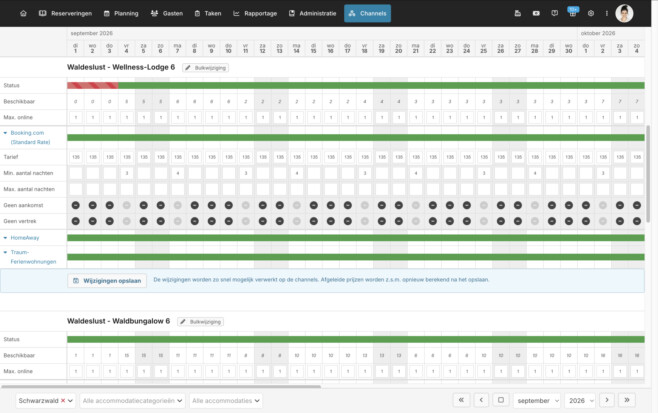Edit Waldbungalow 6 Max. online for di 1 September

click(76, 371)
